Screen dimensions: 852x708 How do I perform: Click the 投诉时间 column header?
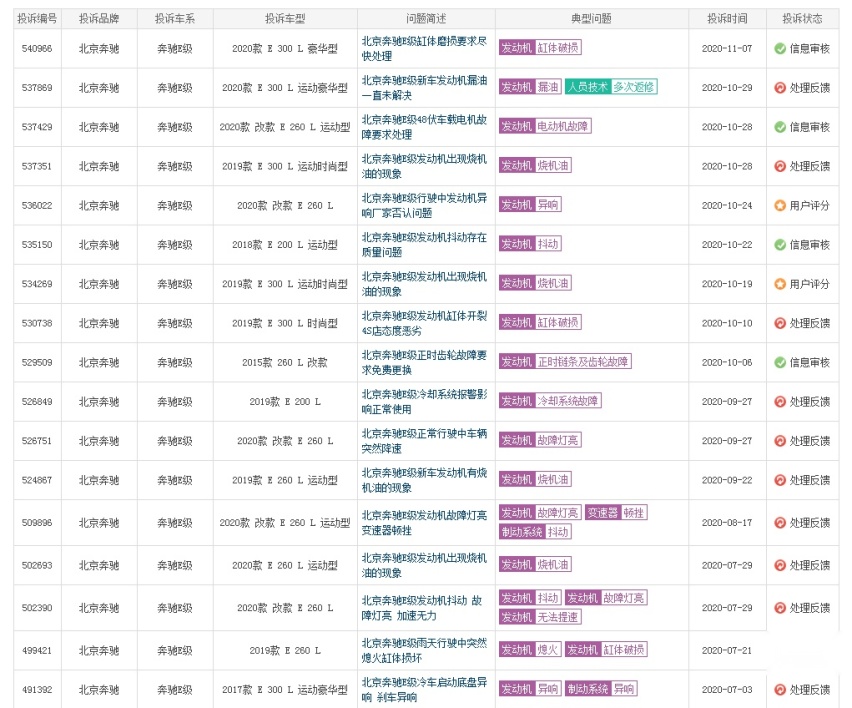[727, 18]
